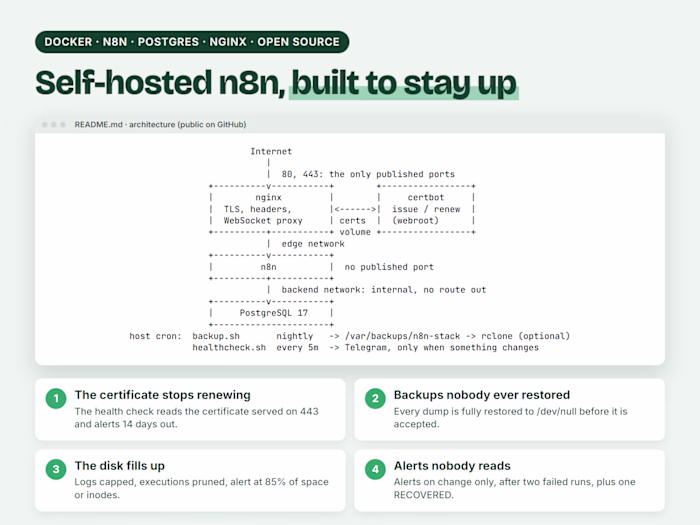Click 'issue / renew' text in certbot box
This screenshot has width=700, height=525.
click(x=426, y=209)
